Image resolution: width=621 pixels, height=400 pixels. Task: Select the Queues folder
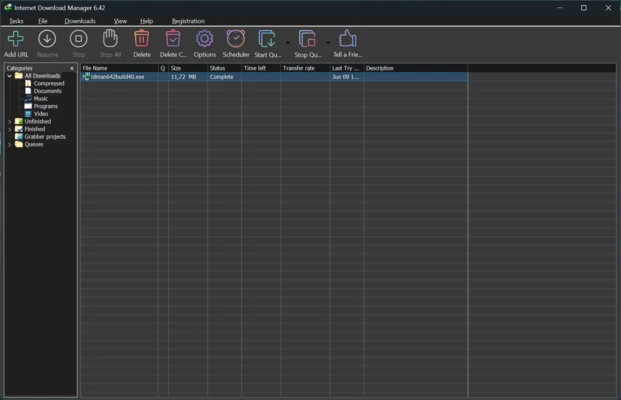click(x=34, y=145)
